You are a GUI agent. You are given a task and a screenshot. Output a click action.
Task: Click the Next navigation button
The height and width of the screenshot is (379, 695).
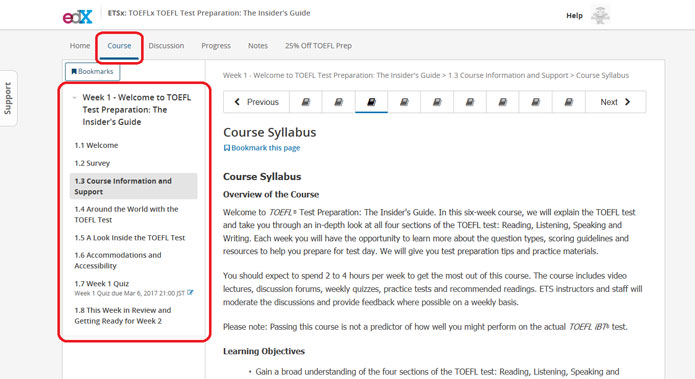tap(615, 102)
